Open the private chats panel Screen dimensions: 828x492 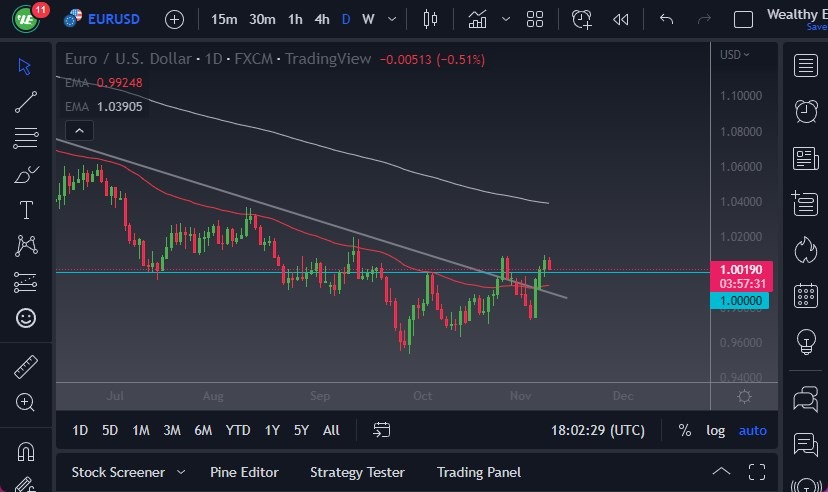point(805,444)
